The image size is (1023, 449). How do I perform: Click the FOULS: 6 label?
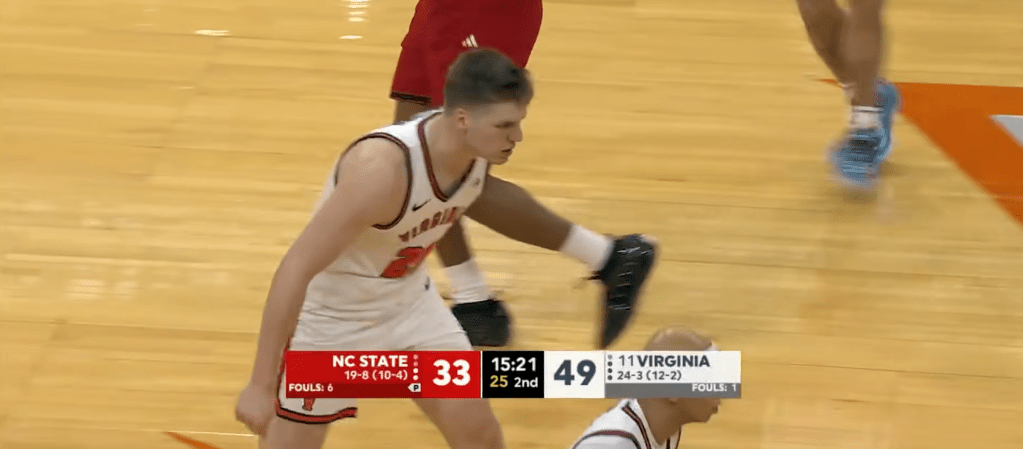pos(311,388)
